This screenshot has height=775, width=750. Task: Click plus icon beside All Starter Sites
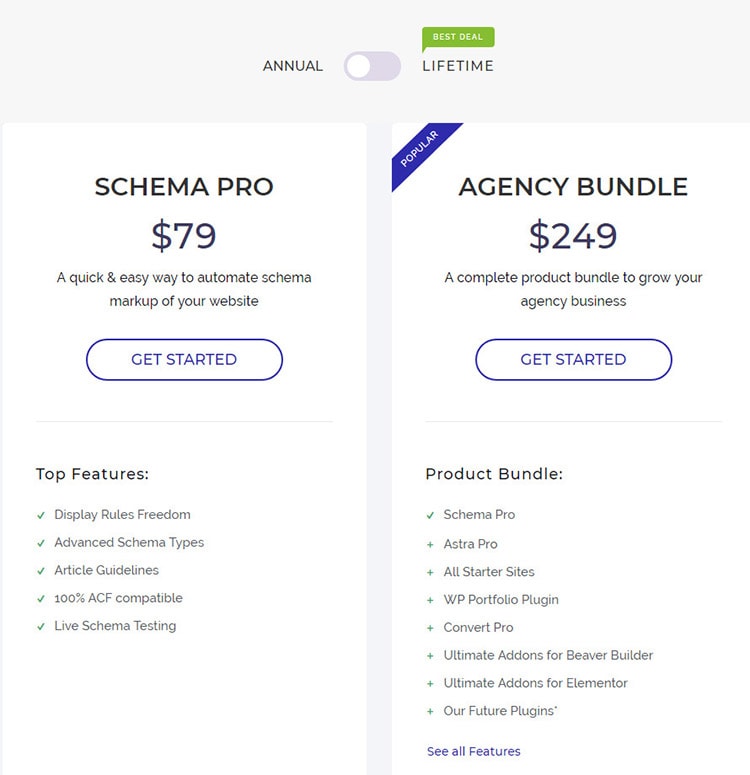pyautogui.click(x=430, y=573)
